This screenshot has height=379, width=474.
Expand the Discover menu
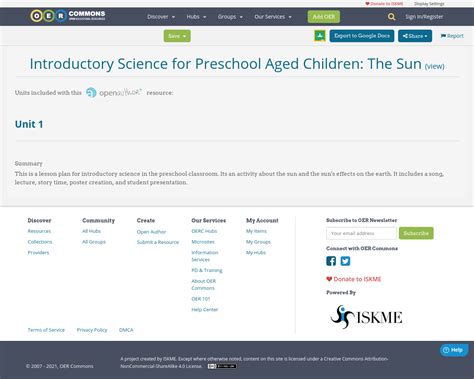click(x=161, y=17)
